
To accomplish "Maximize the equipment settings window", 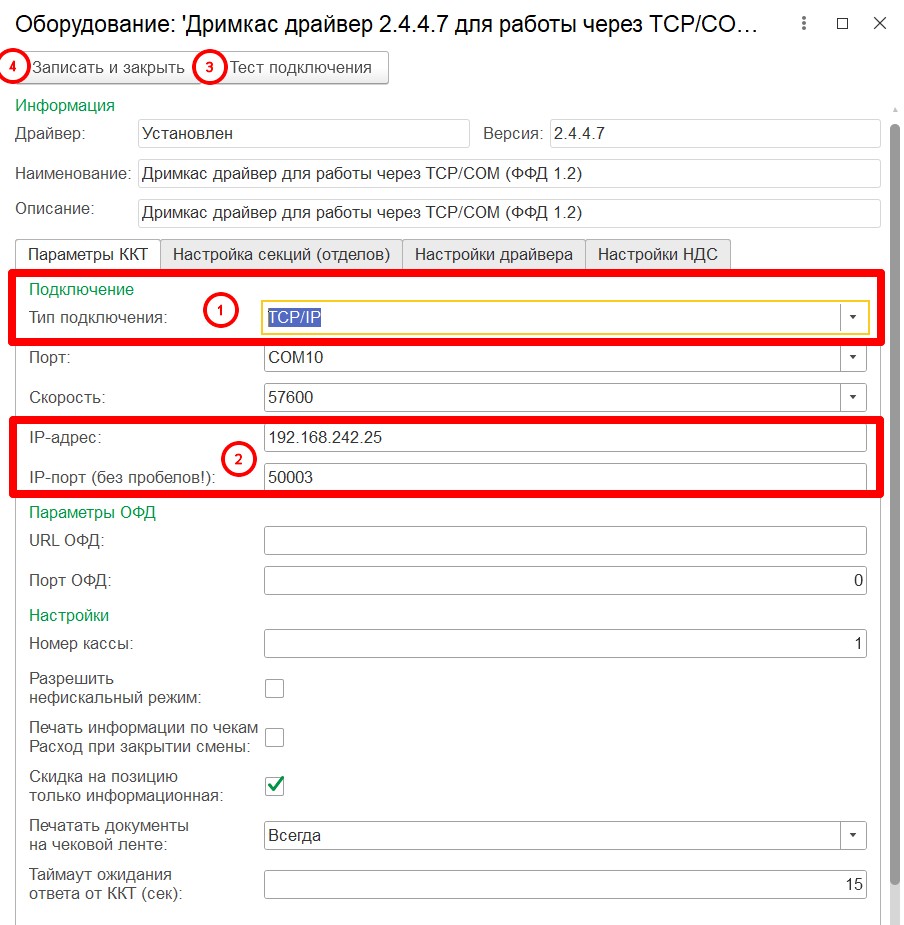I will (842, 23).
